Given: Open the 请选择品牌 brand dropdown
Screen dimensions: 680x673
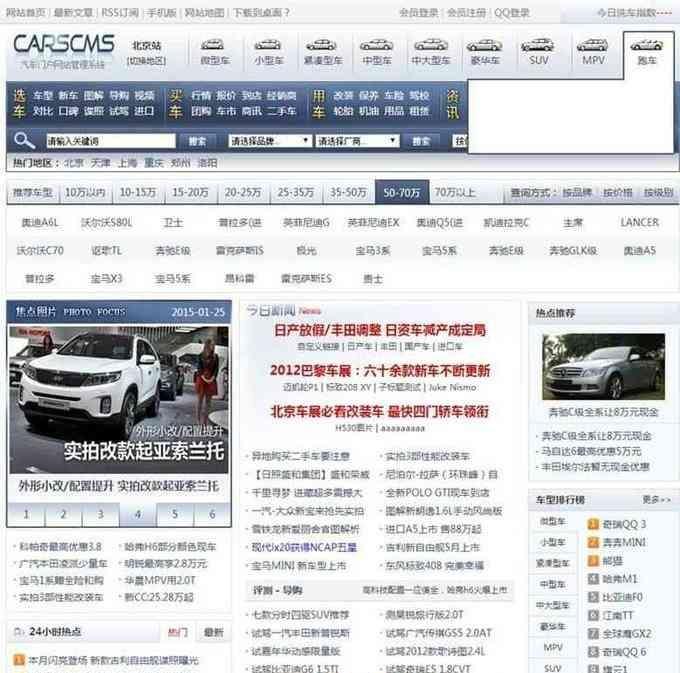Looking at the screenshot, I should pyautogui.click(x=270, y=141).
